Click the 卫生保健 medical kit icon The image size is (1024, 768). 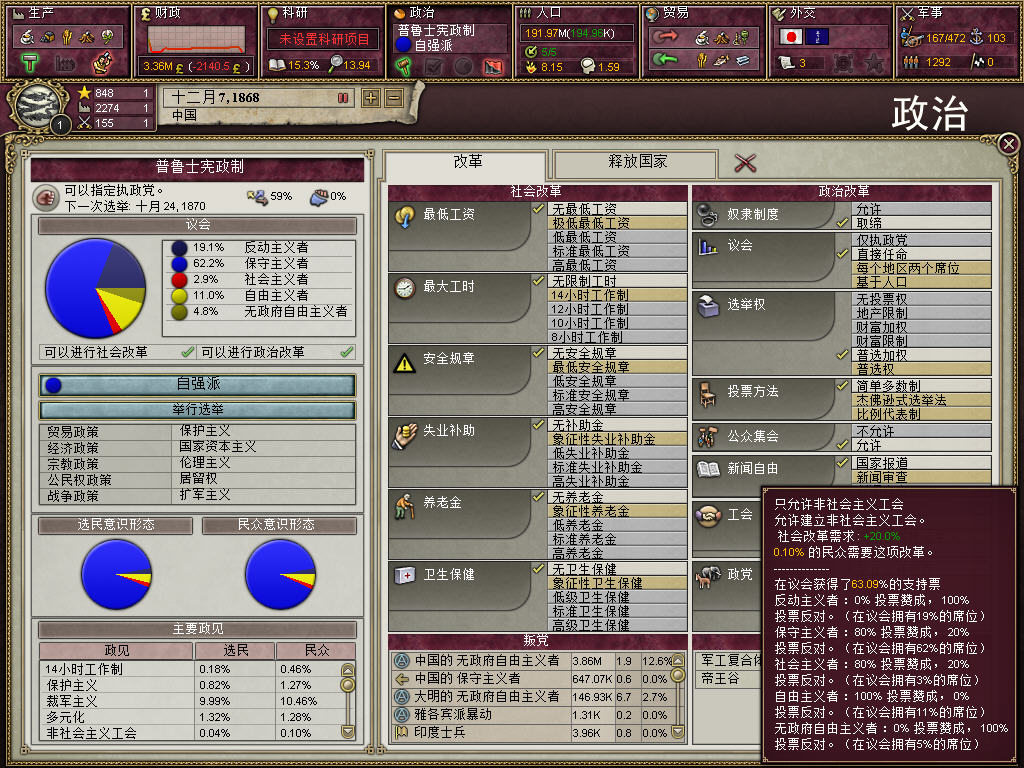(x=405, y=575)
